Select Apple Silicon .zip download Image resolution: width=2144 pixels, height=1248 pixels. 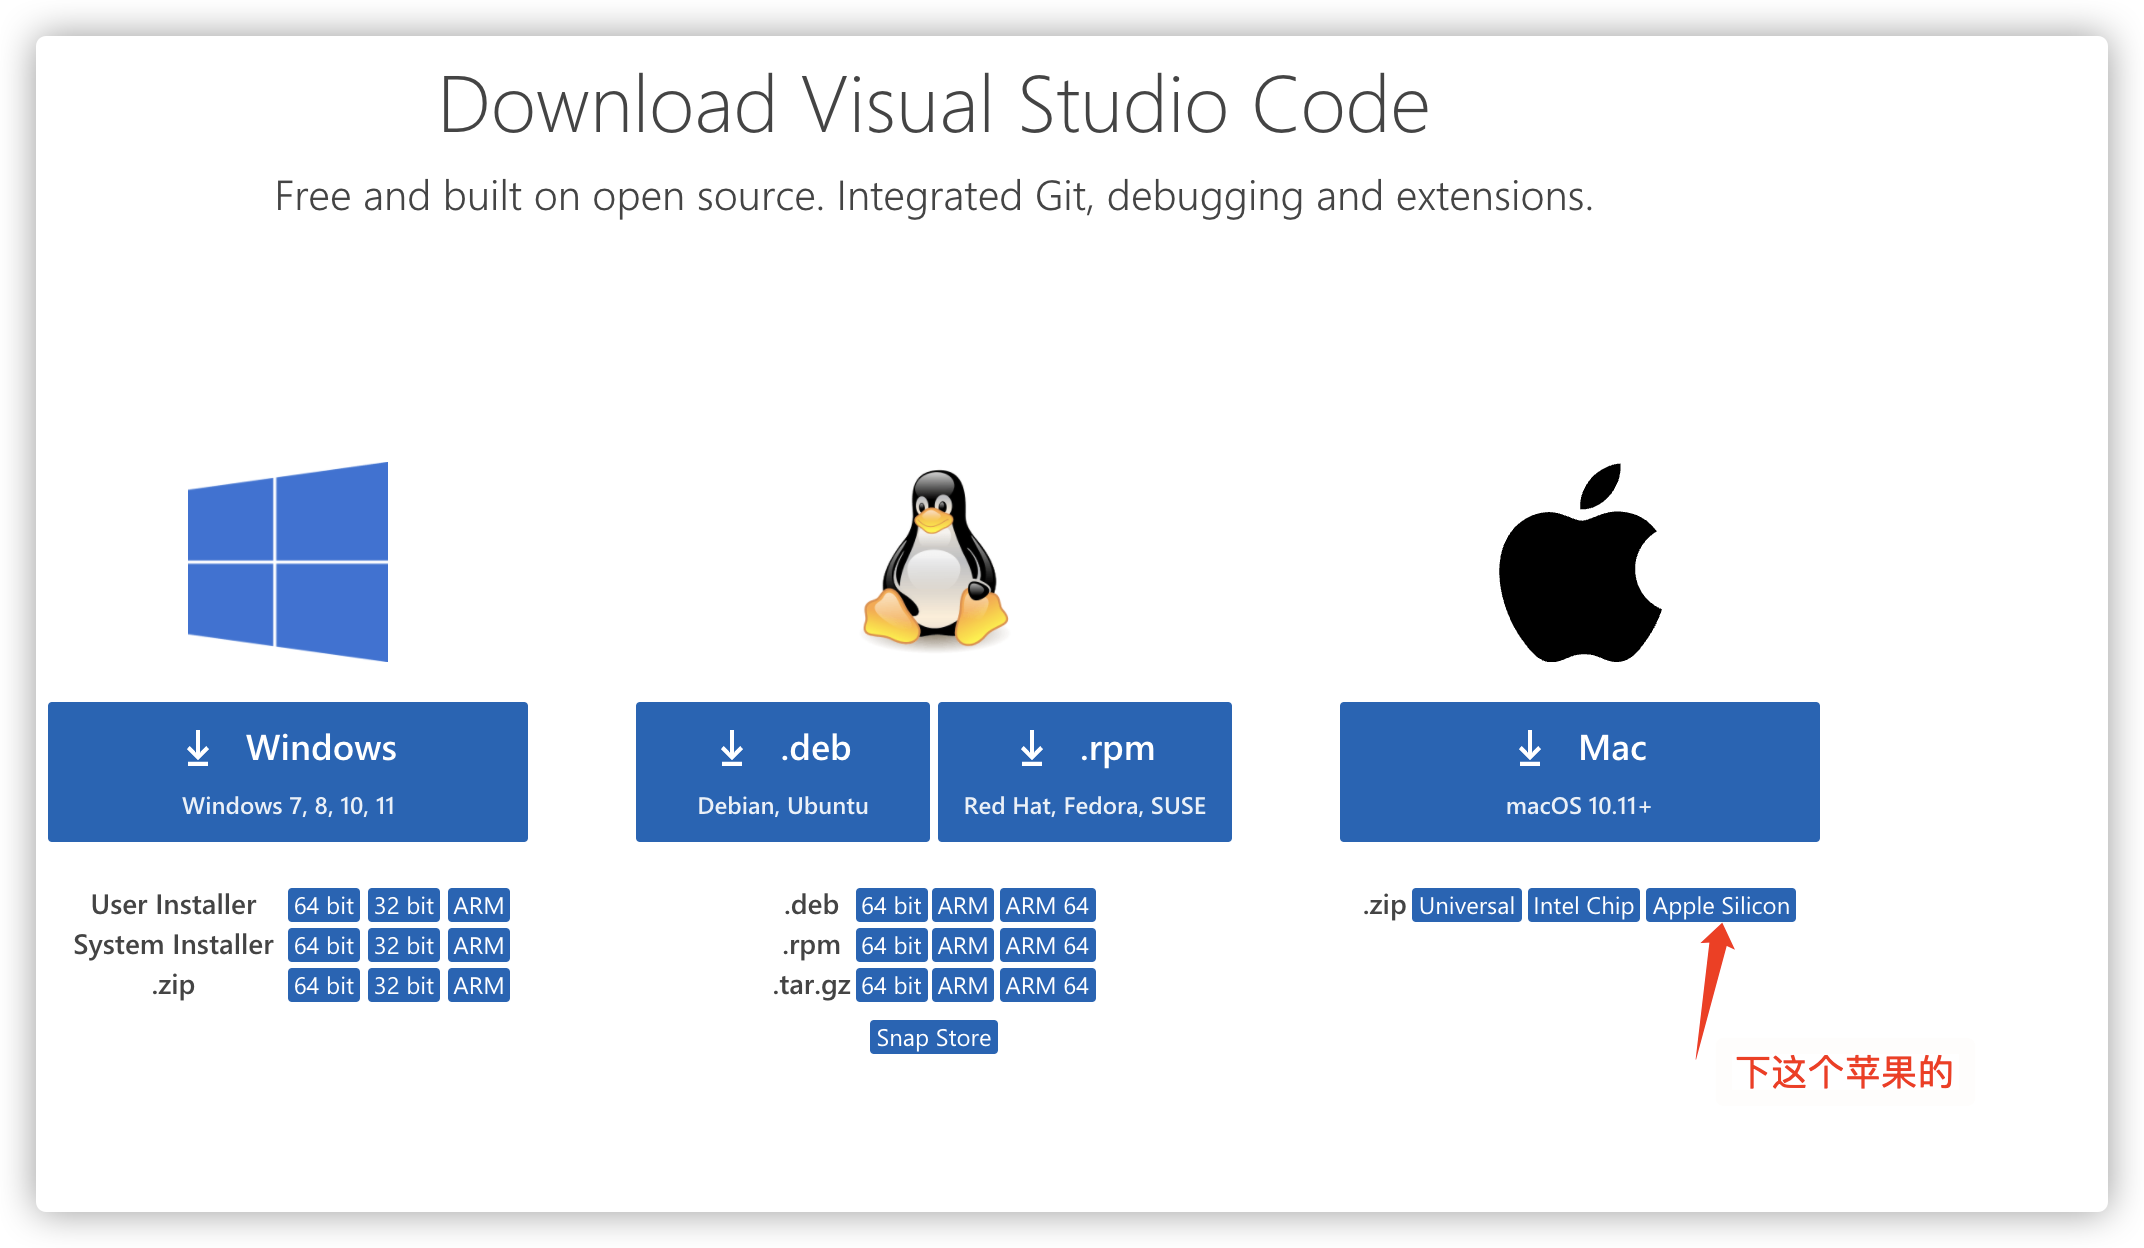click(1720, 906)
